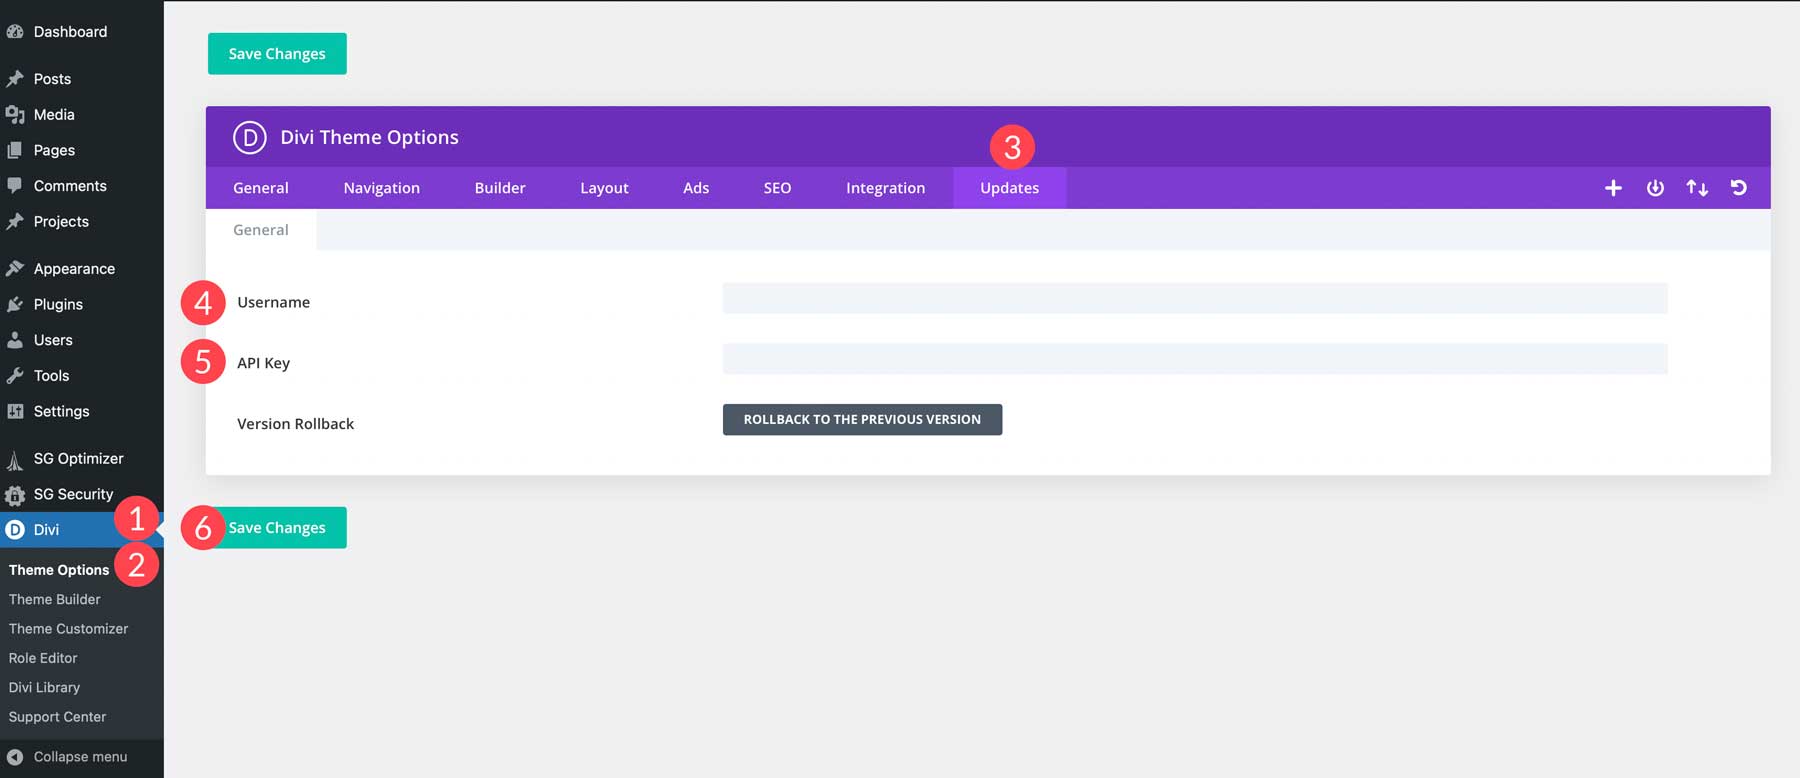
Task: Open Appearance from sidebar text
Action: tap(74, 269)
